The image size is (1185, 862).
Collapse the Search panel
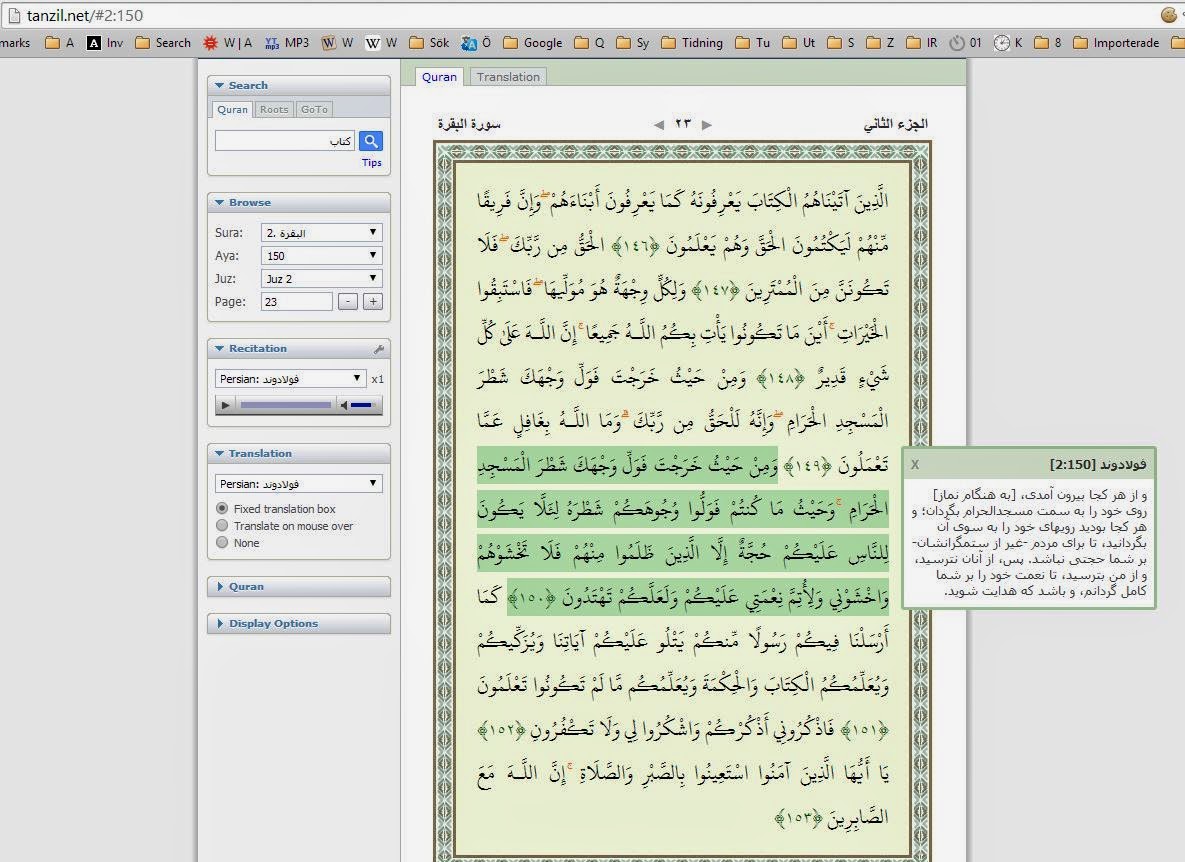(299, 85)
